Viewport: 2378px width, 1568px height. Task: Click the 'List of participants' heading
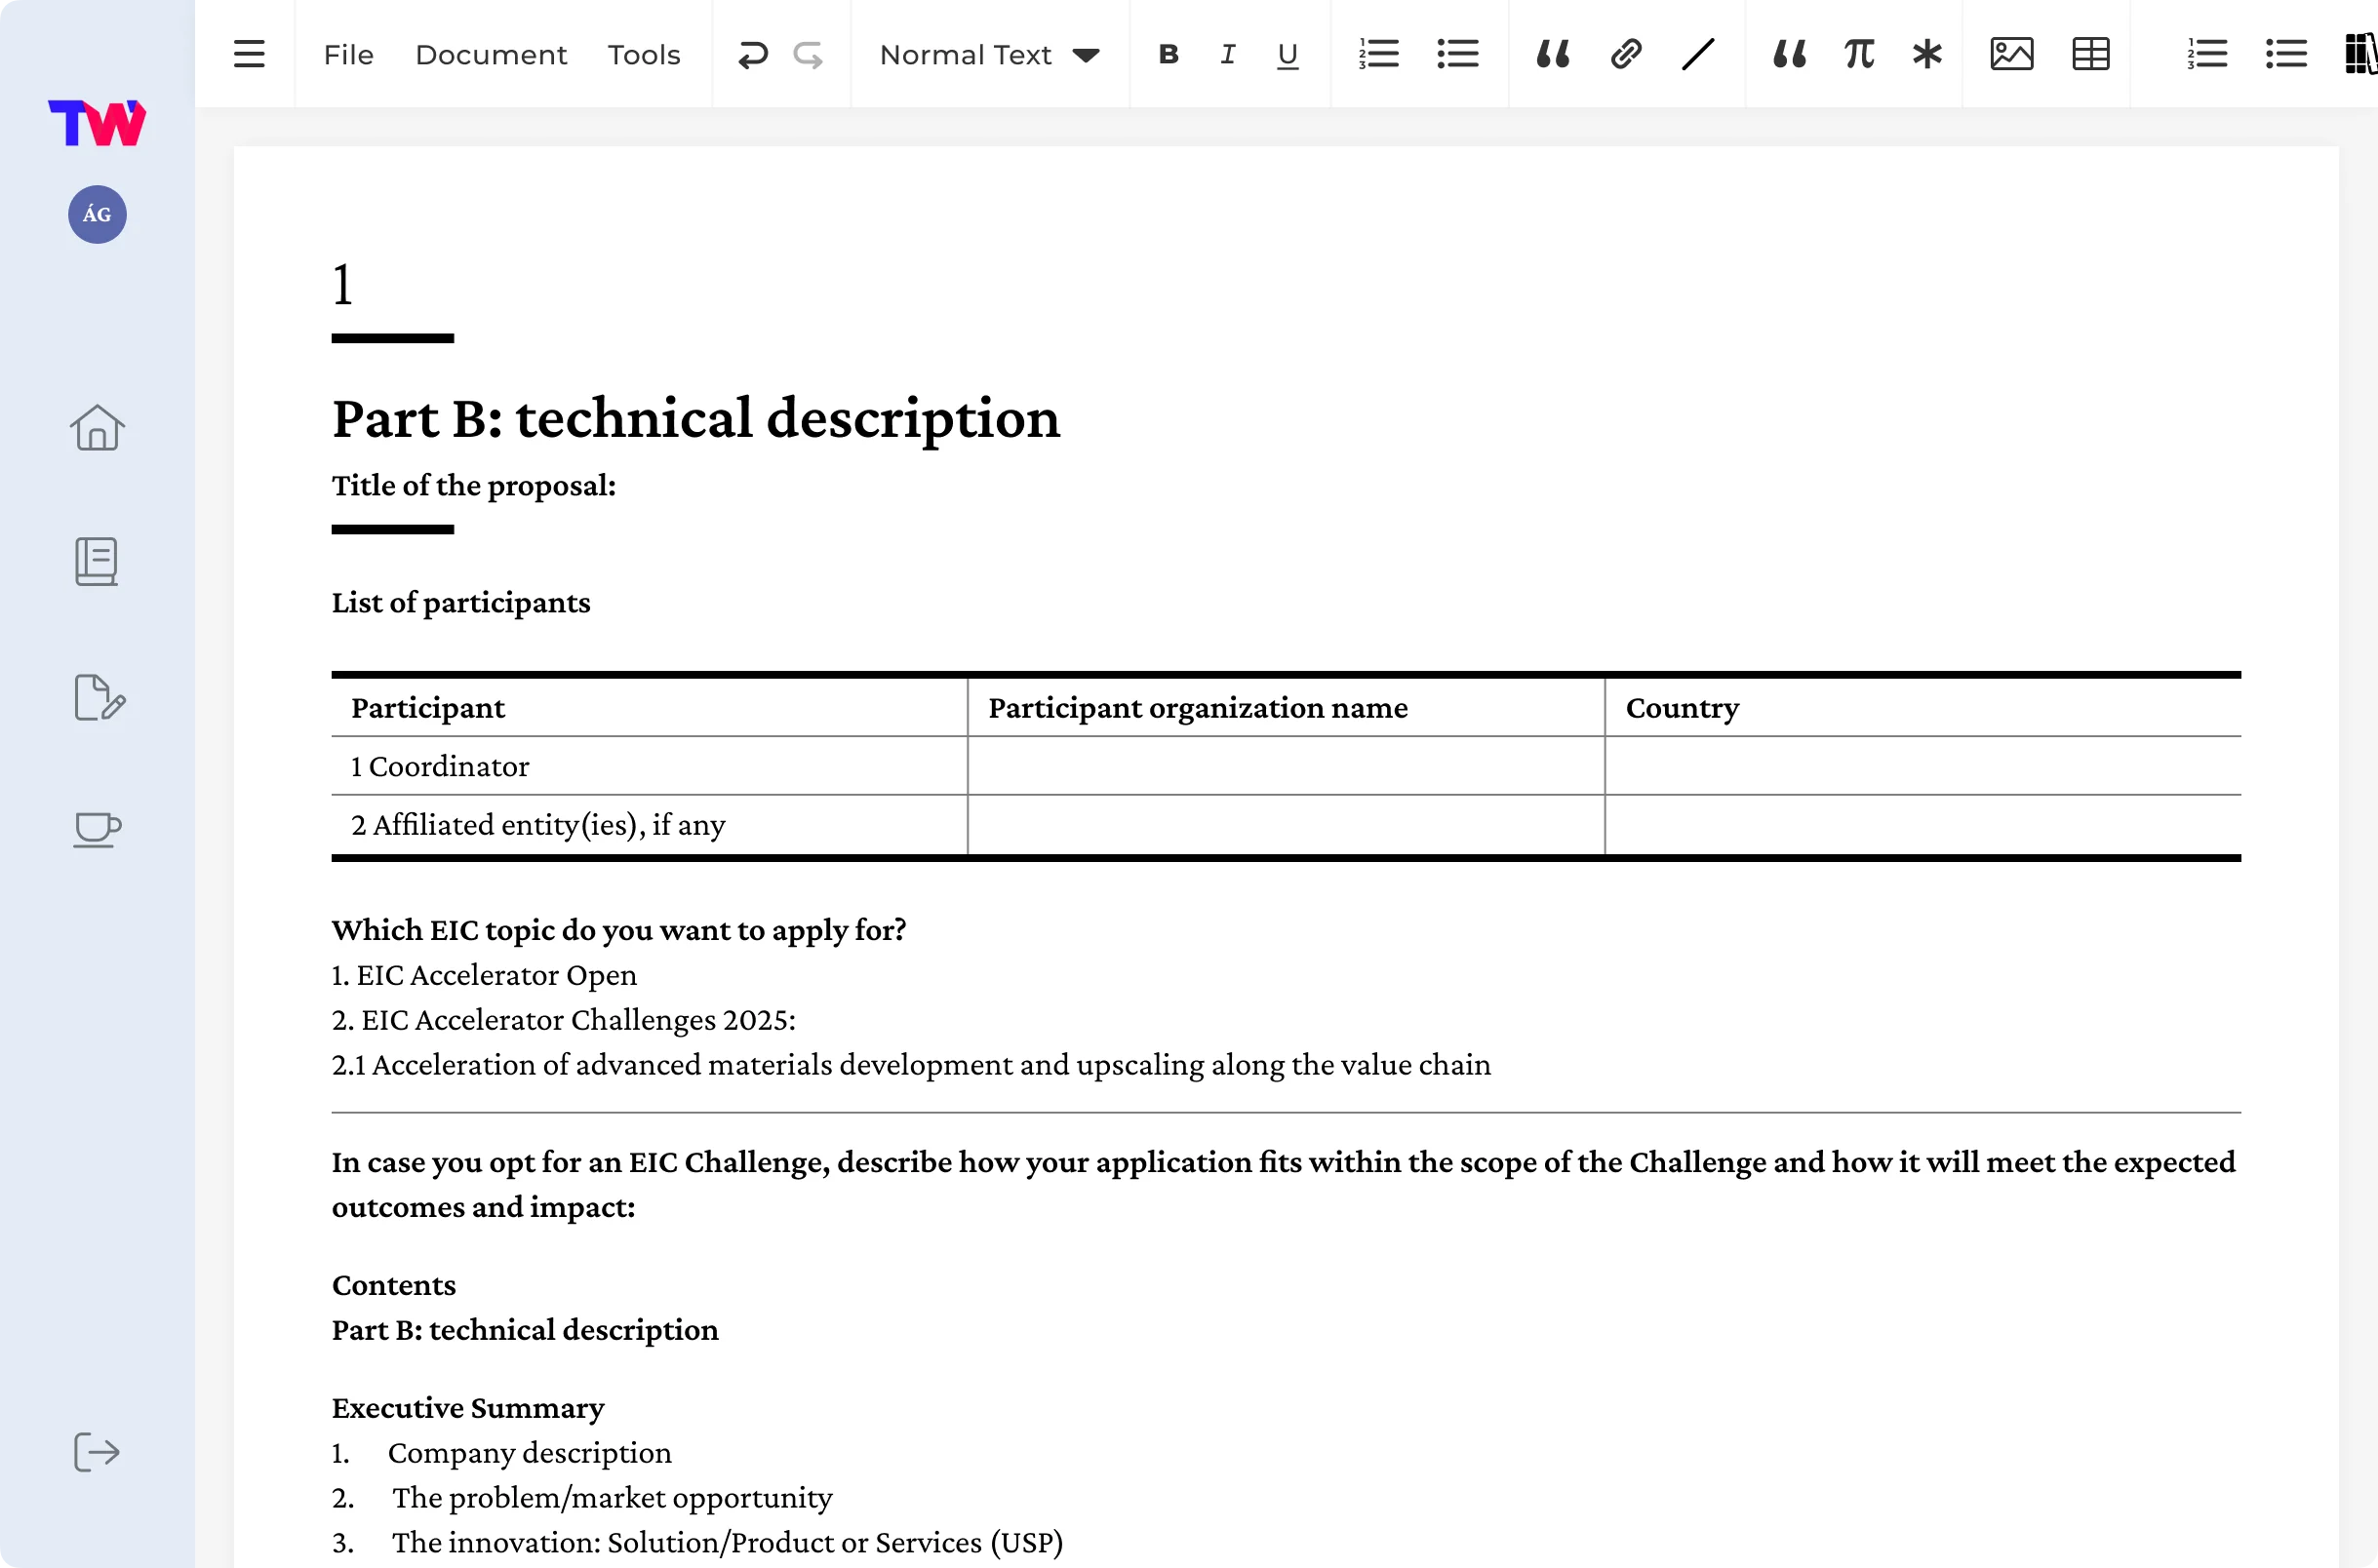(461, 603)
